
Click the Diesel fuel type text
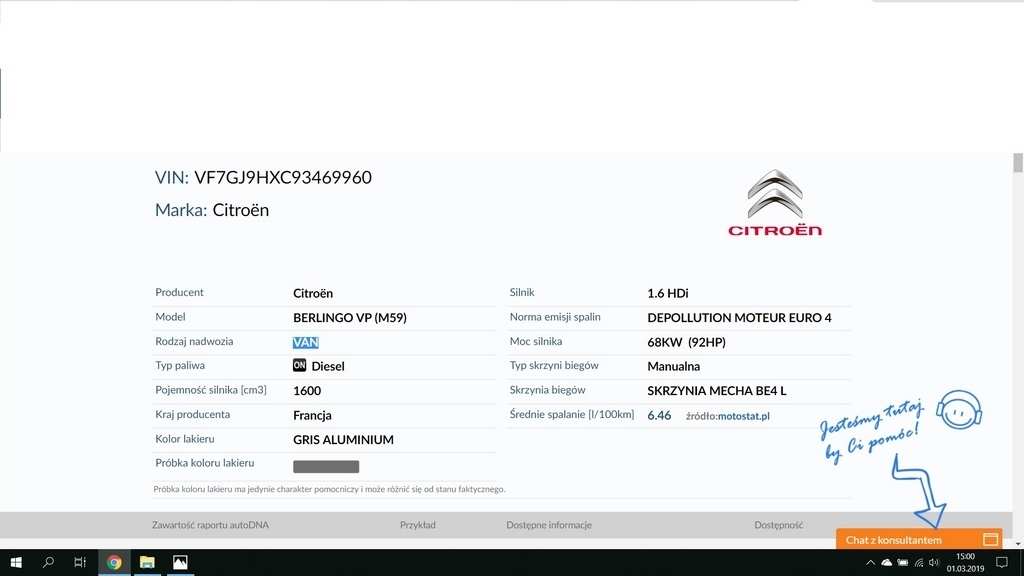[x=328, y=366]
